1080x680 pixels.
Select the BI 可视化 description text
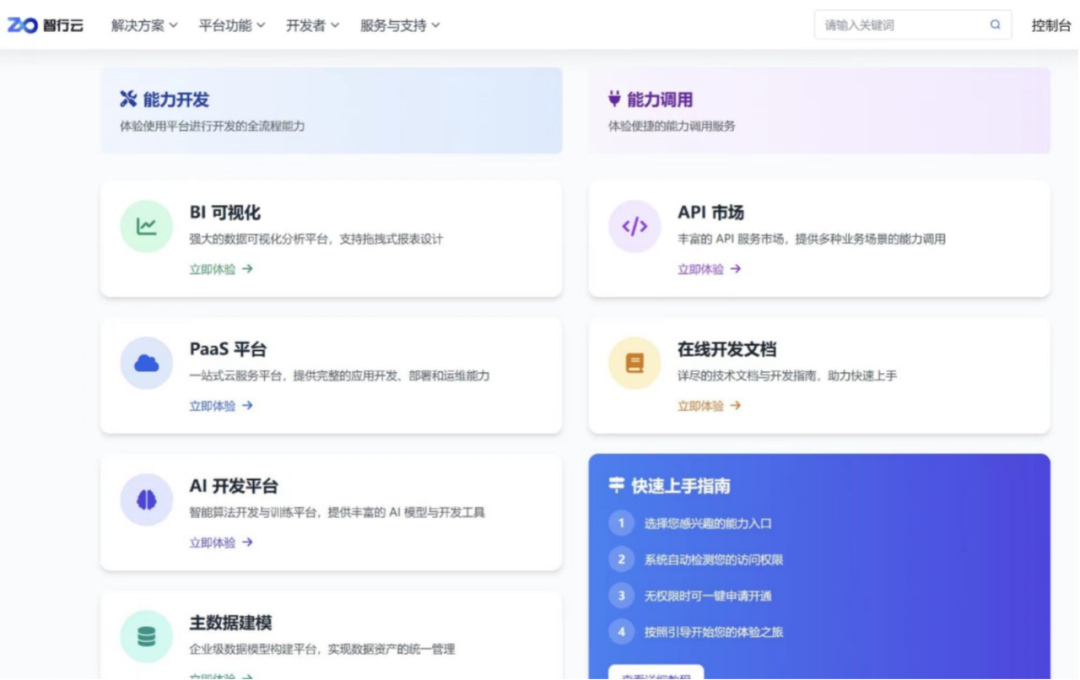pyautogui.click(x=316, y=239)
